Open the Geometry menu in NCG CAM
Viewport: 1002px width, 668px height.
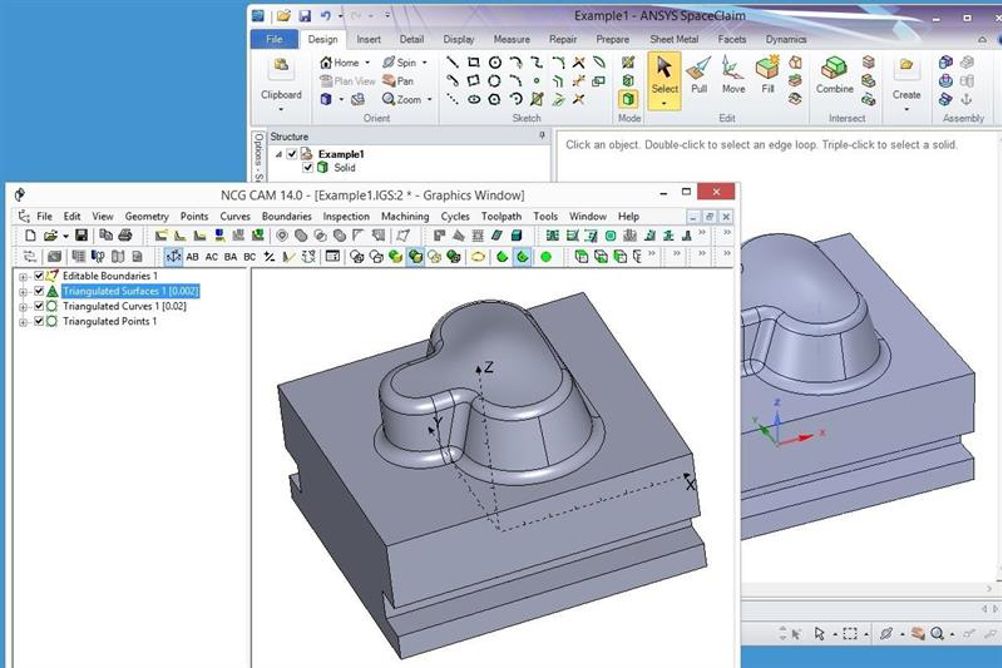tap(147, 217)
